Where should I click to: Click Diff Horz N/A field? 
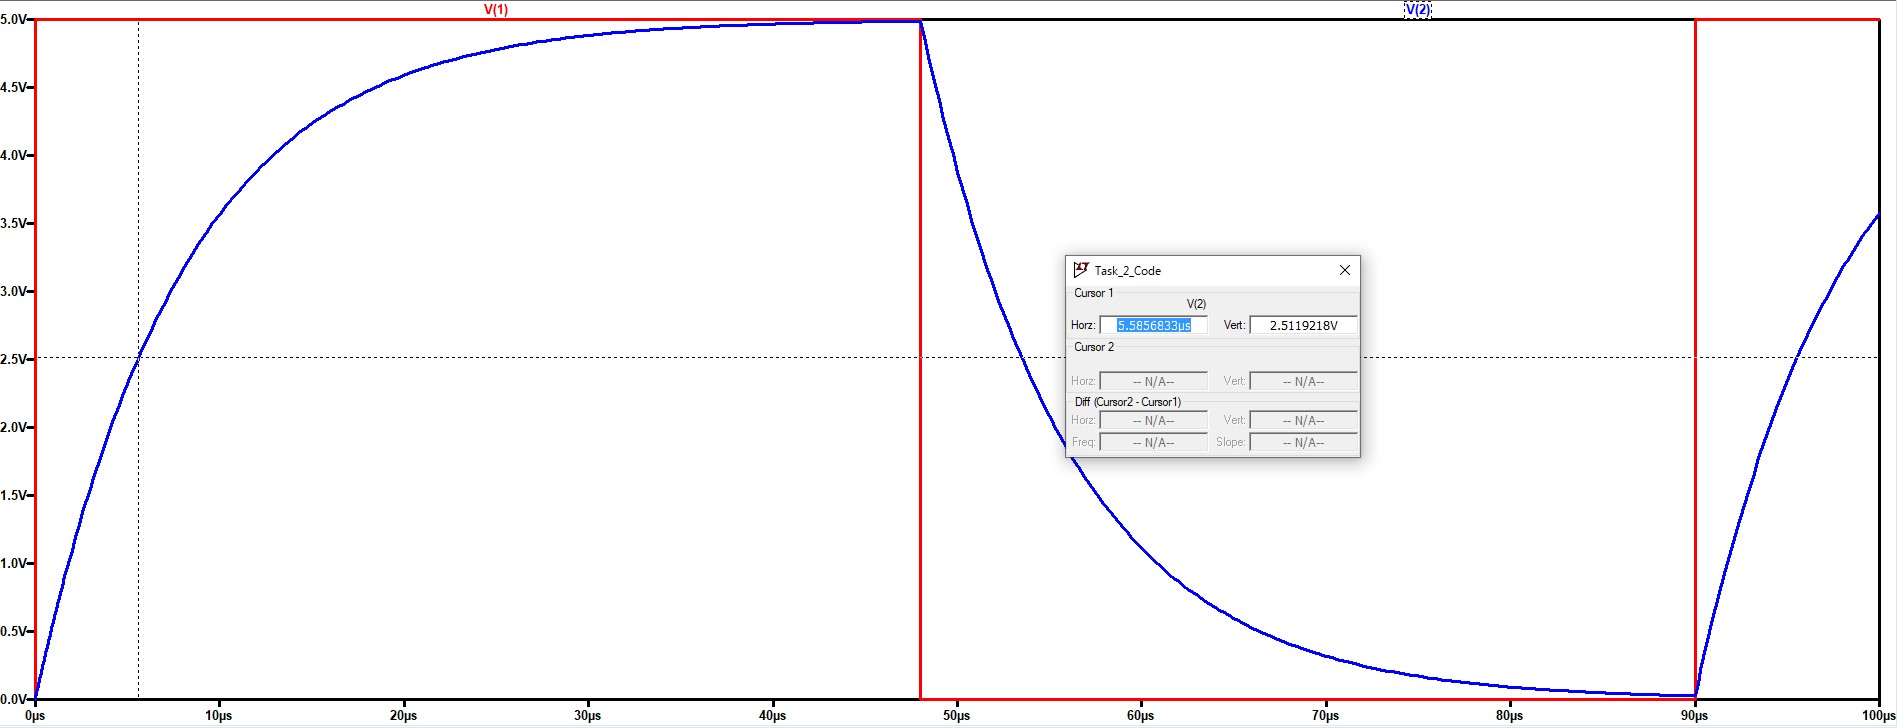[x=1154, y=420]
